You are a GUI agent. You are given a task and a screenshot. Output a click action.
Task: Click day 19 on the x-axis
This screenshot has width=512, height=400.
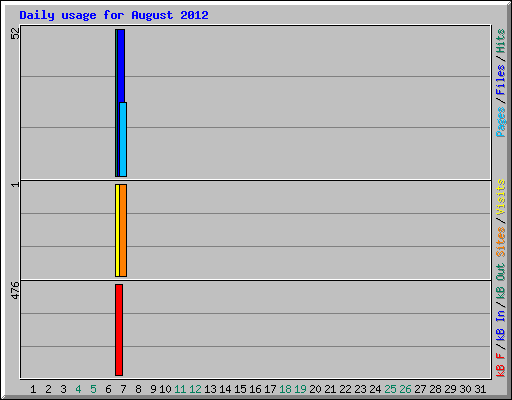point(300,389)
